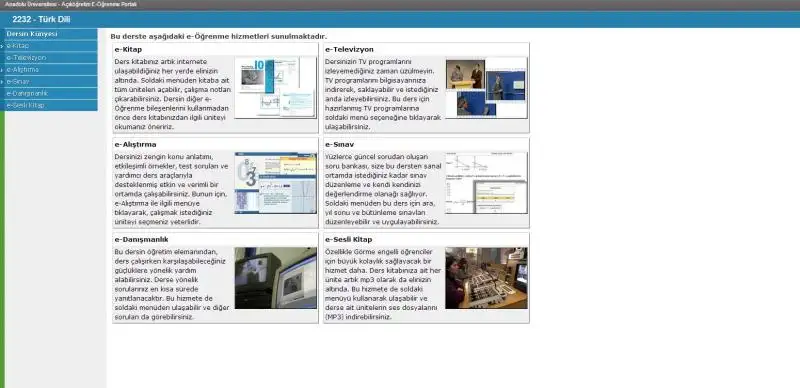Expand the arrow beside e-Sınav menu item

(x=3, y=82)
